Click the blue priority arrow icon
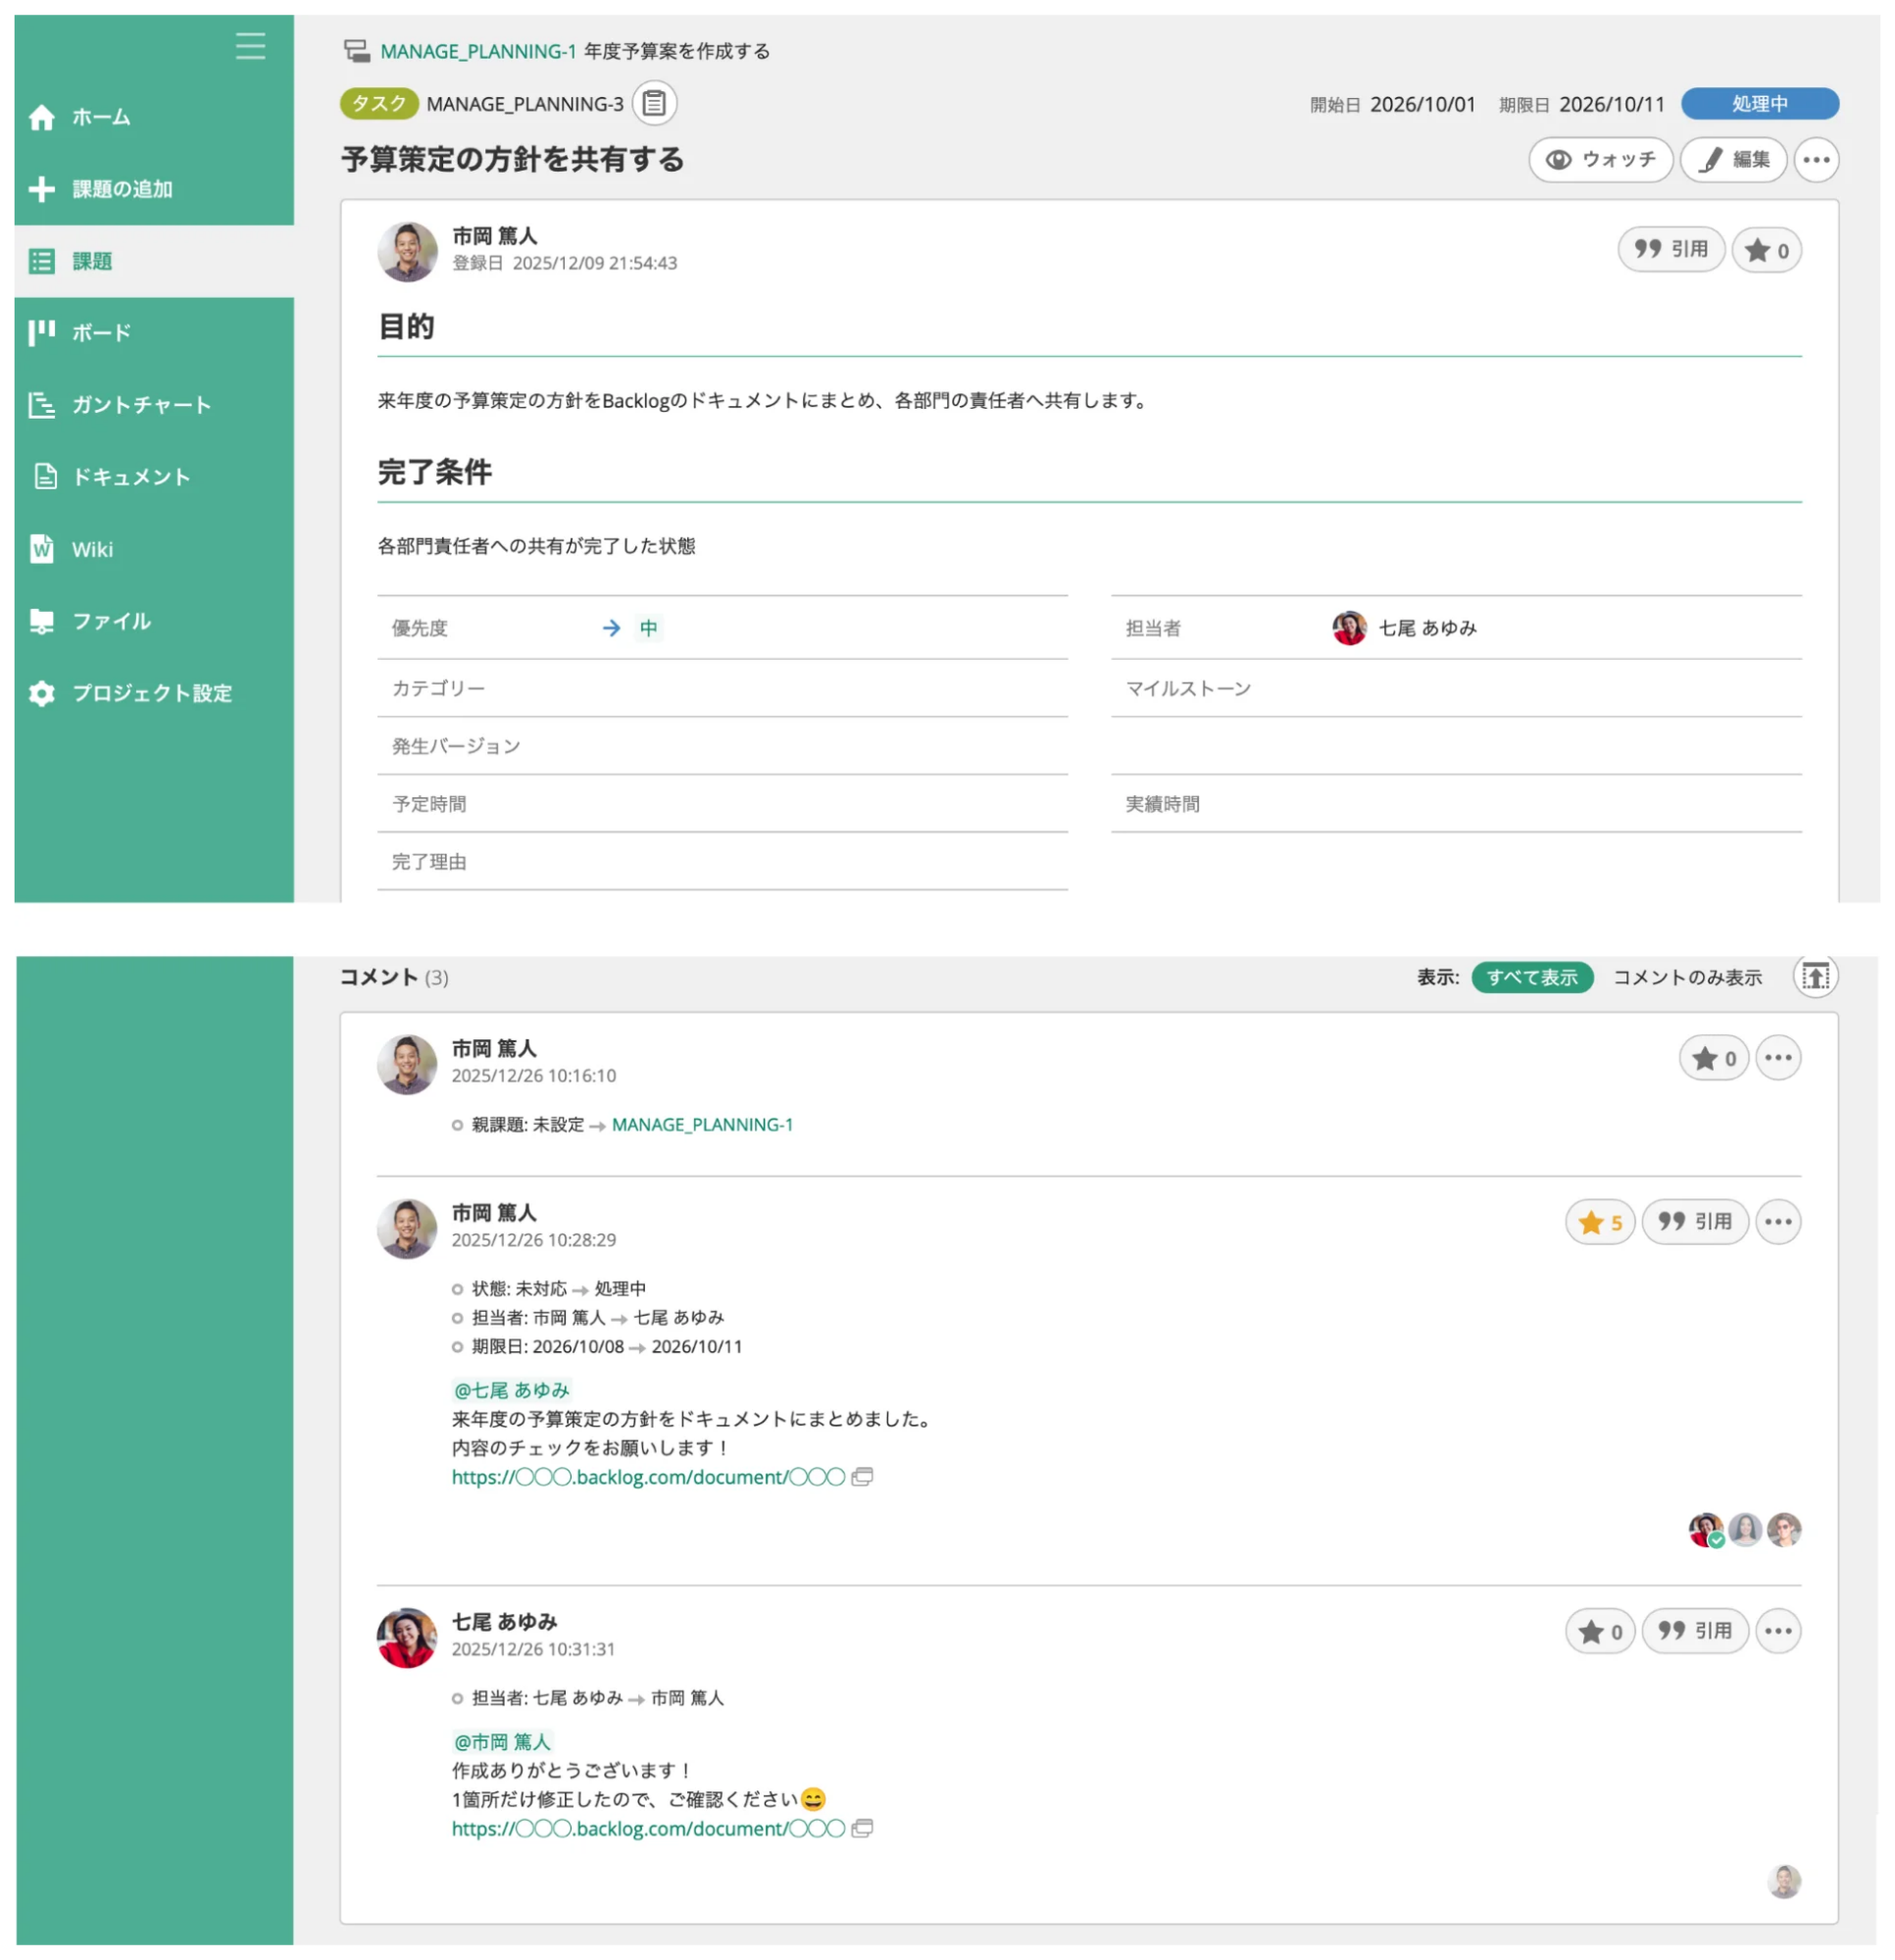Viewport: 1895px width, 1960px height. [611, 628]
